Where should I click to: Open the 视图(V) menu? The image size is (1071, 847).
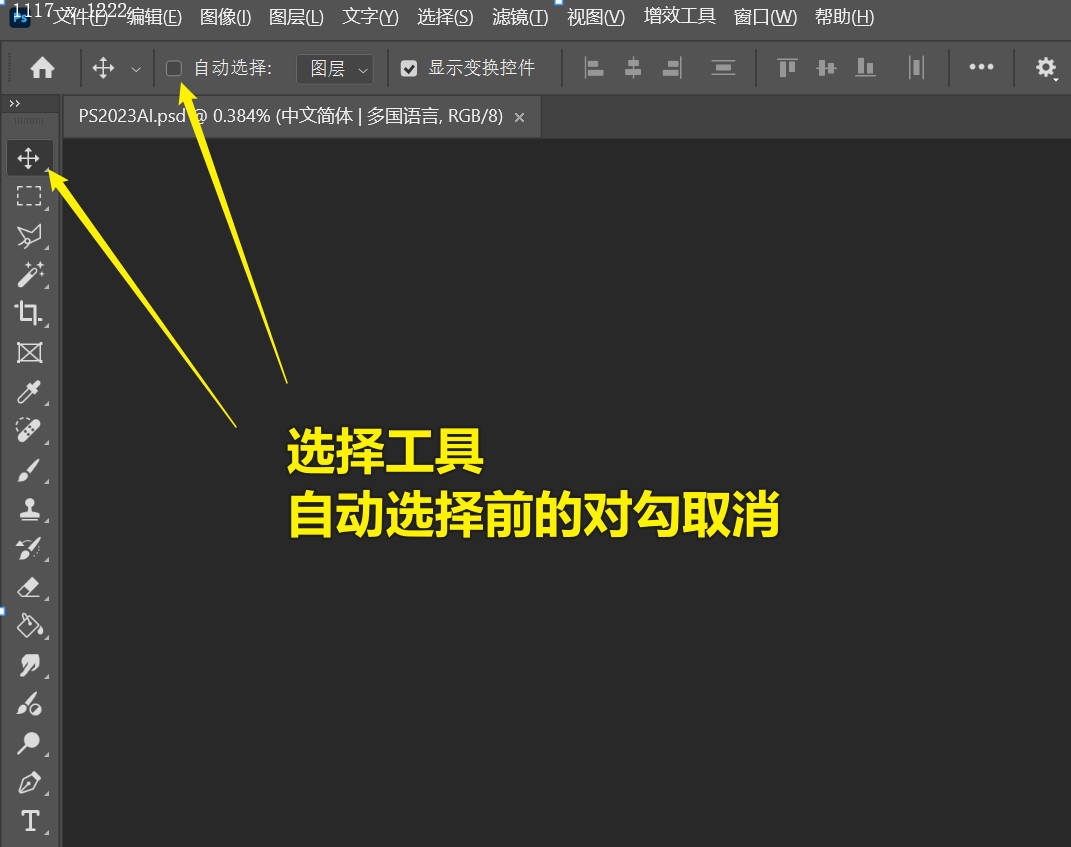click(596, 16)
